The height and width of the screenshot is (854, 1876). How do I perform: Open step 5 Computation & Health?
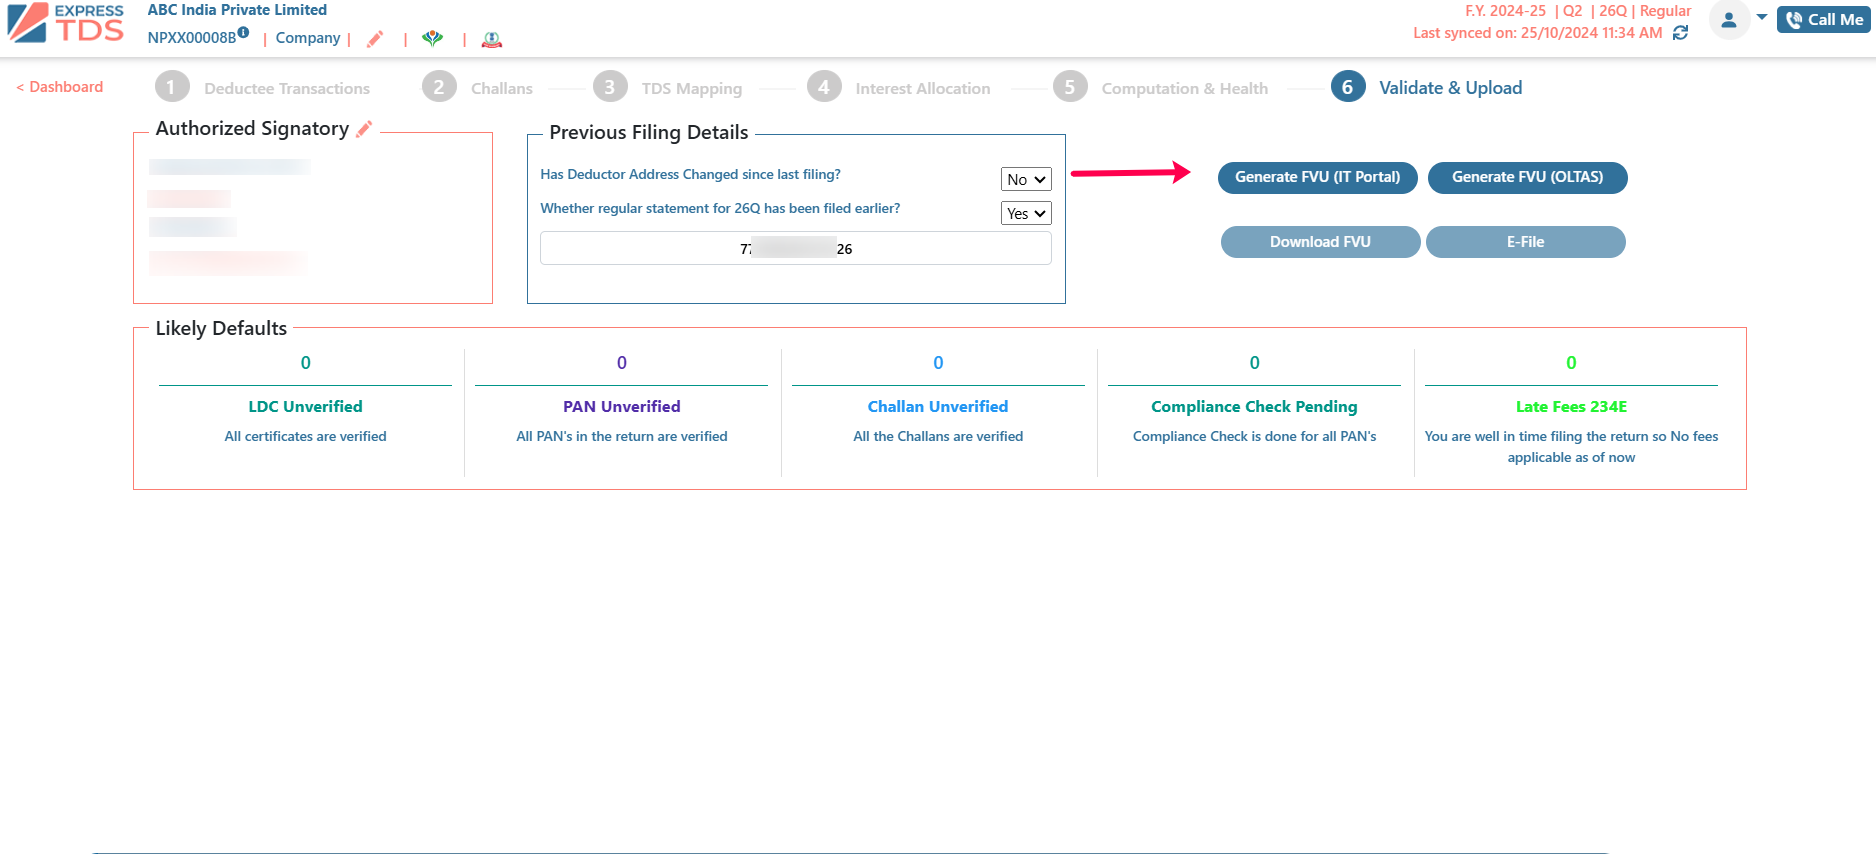click(x=1160, y=87)
